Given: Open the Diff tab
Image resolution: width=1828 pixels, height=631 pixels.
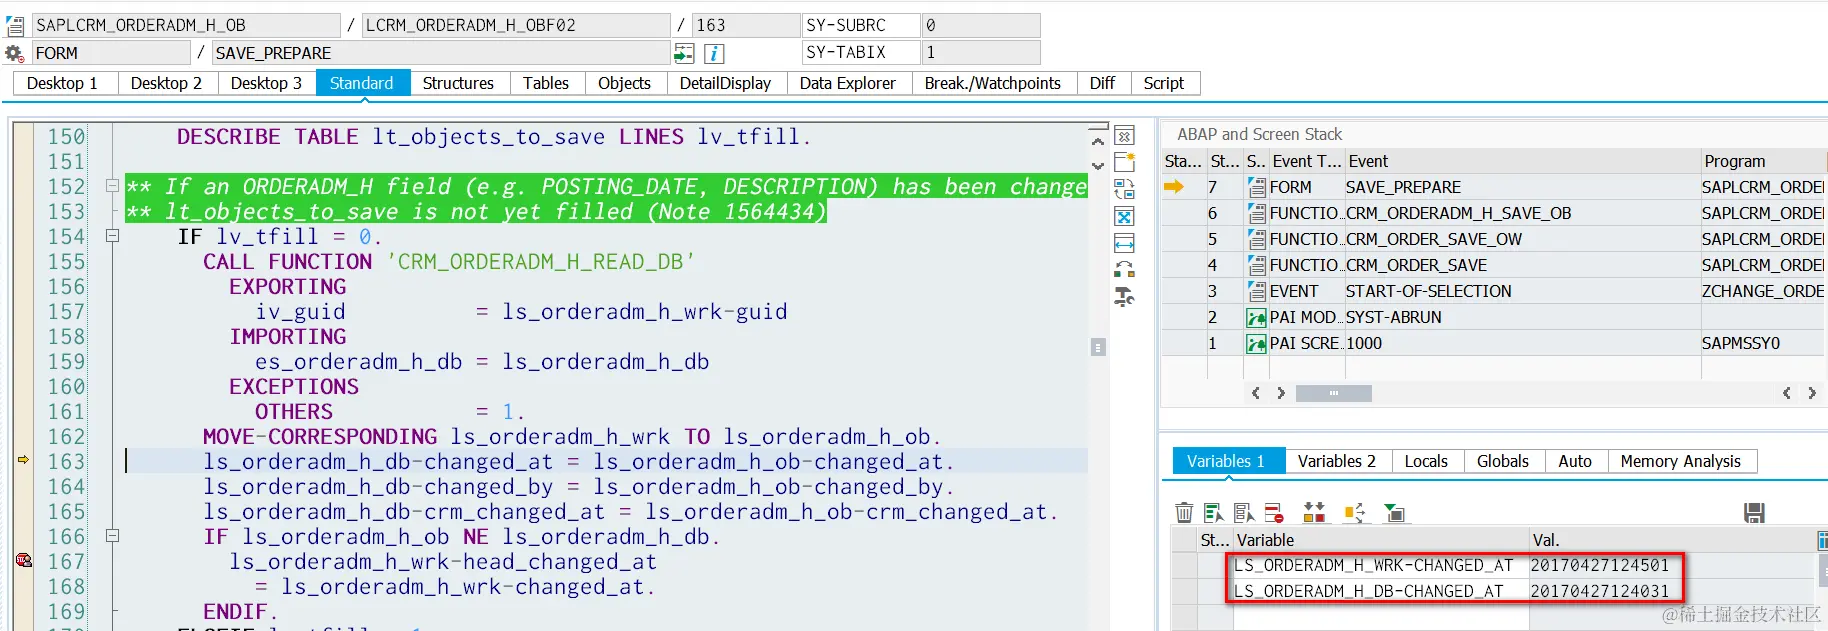Looking at the screenshot, I should (1102, 83).
